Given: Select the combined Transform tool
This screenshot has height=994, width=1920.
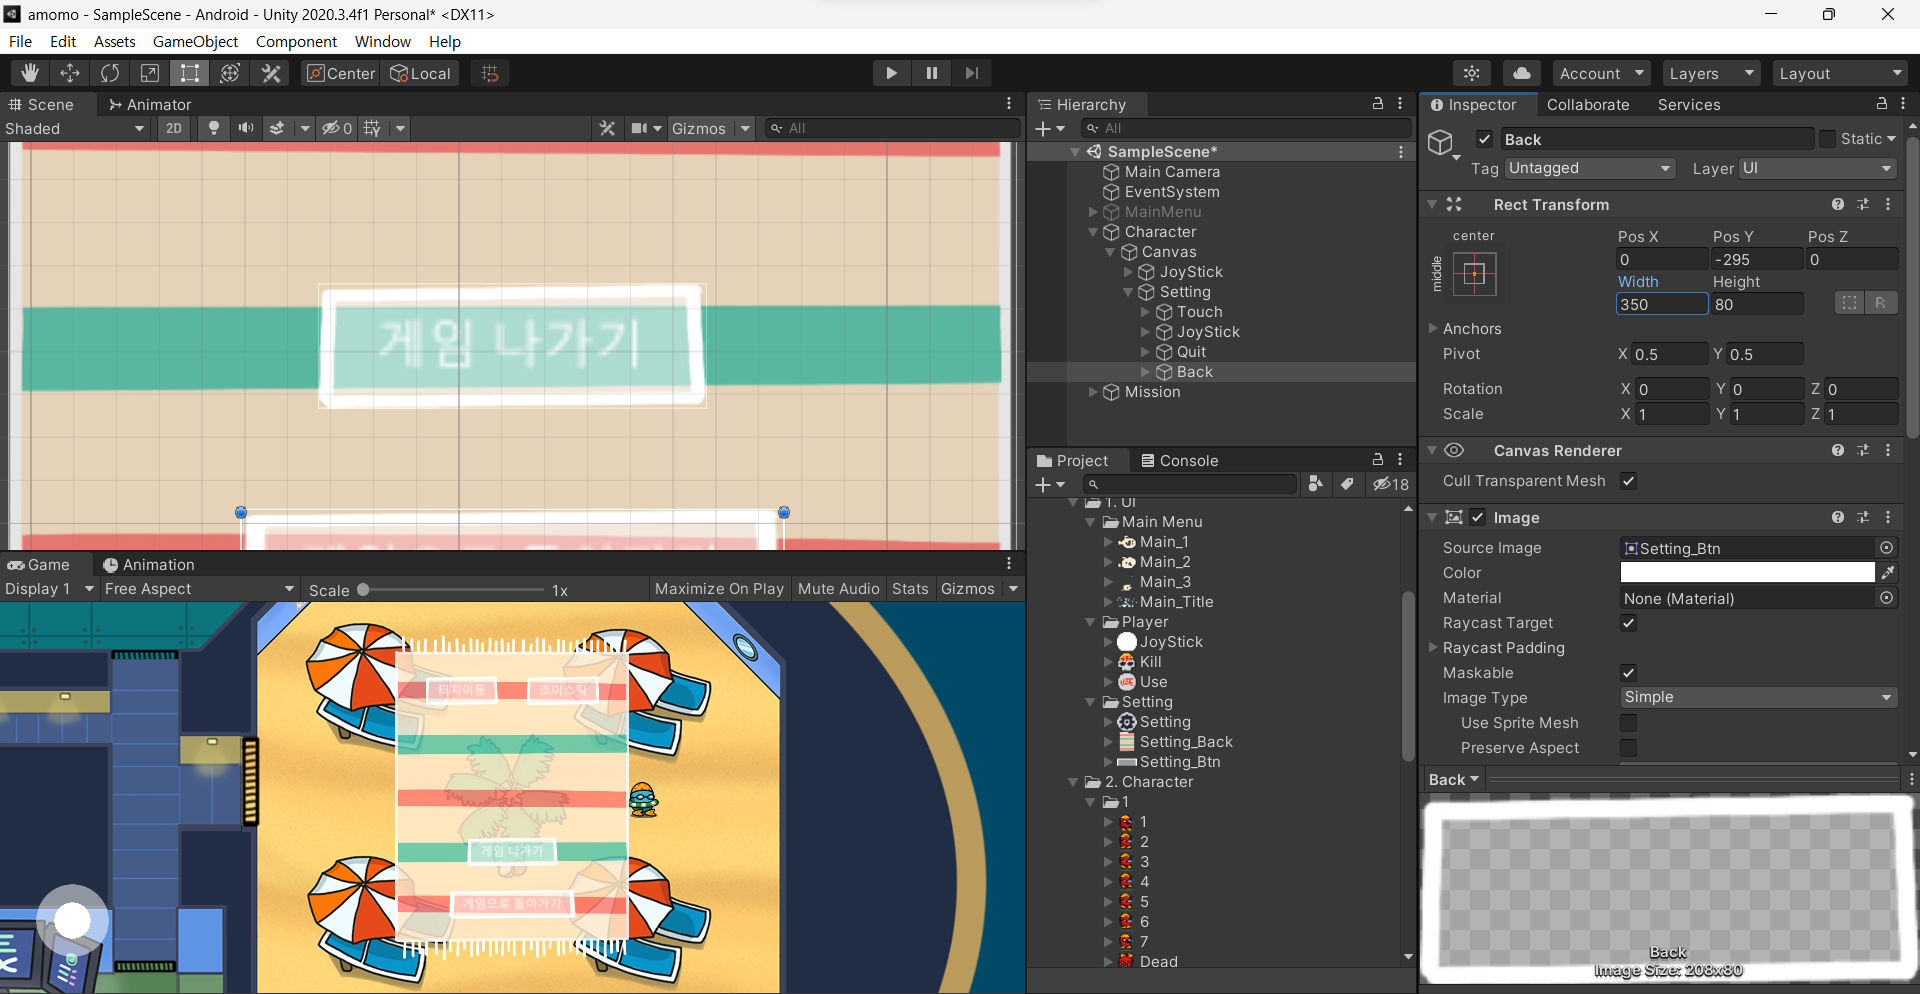Looking at the screenshot, I should pos(230,73).
